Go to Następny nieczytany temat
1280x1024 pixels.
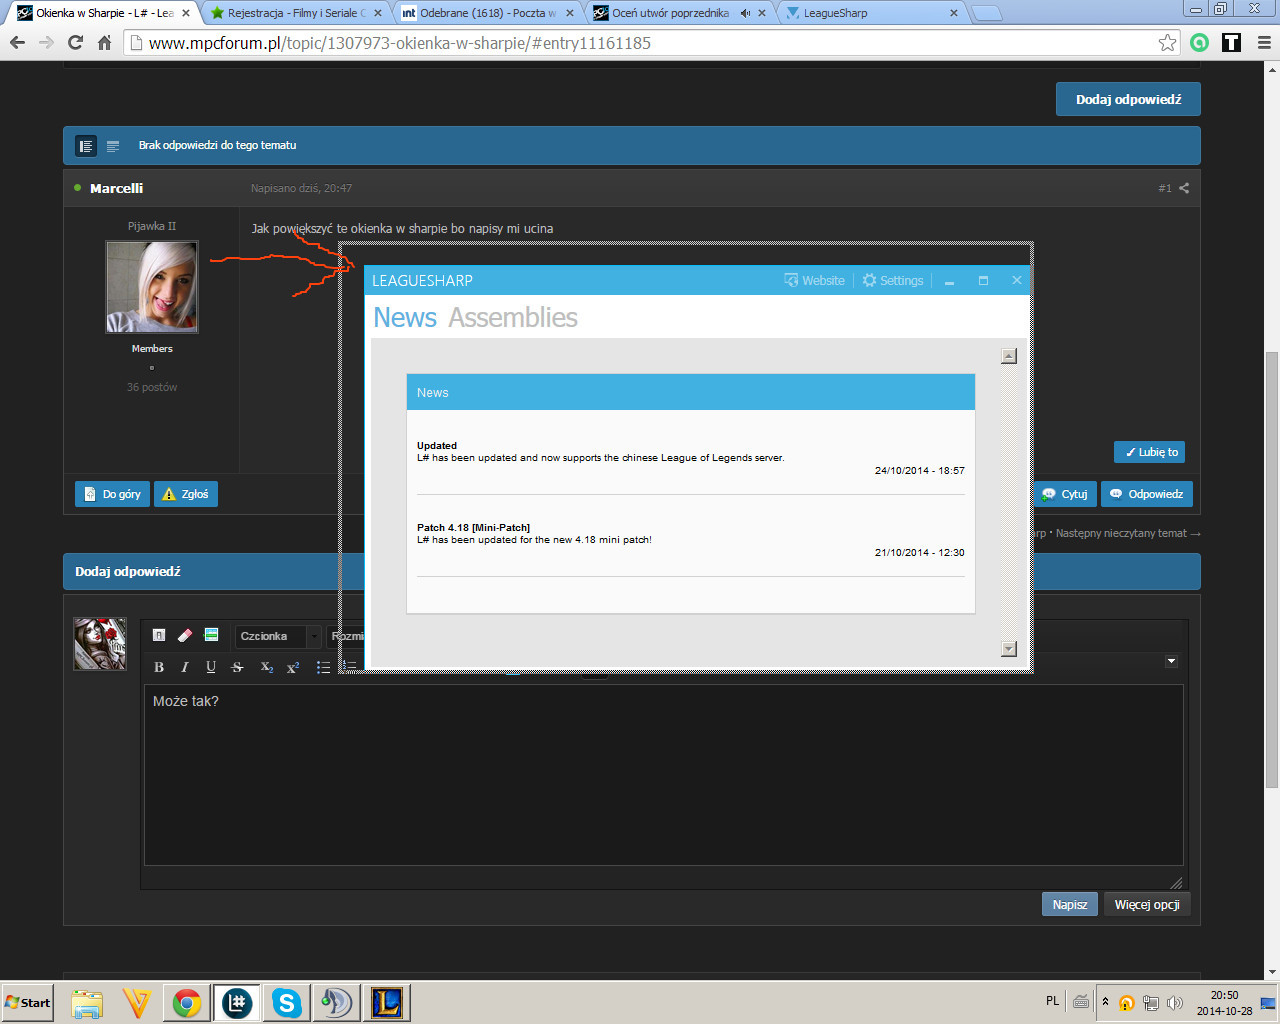click(x=1128, y=533)
